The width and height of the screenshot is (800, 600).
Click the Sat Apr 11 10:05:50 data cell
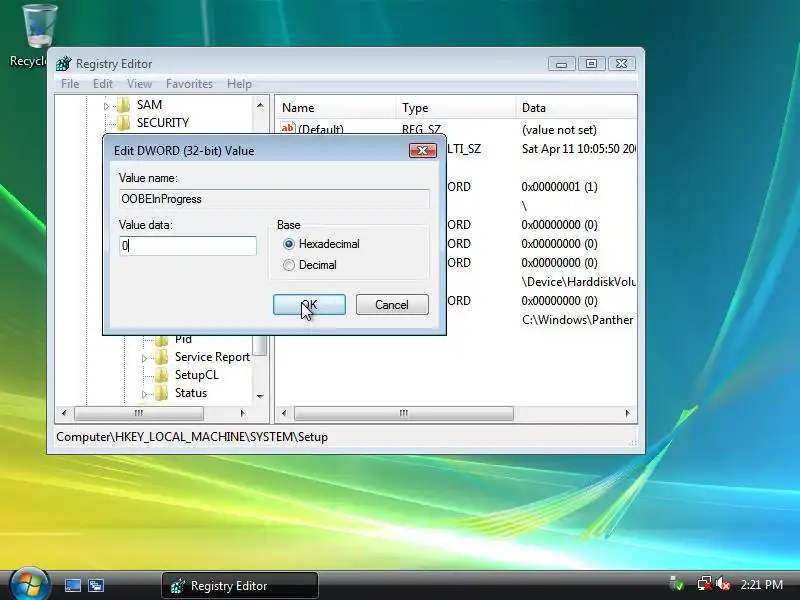pos(579,148)
